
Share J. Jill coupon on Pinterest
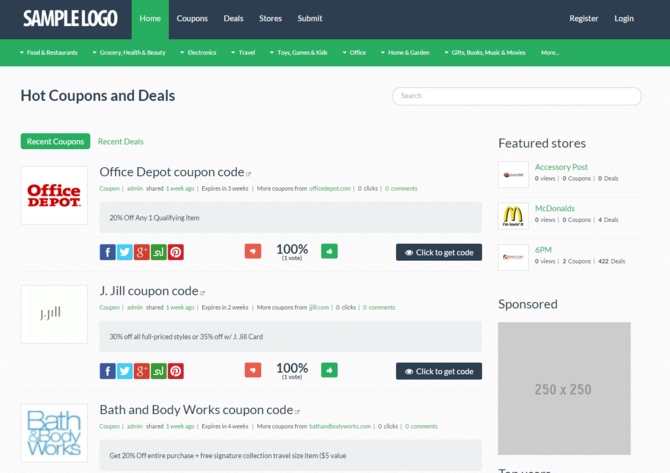[176, 371]
